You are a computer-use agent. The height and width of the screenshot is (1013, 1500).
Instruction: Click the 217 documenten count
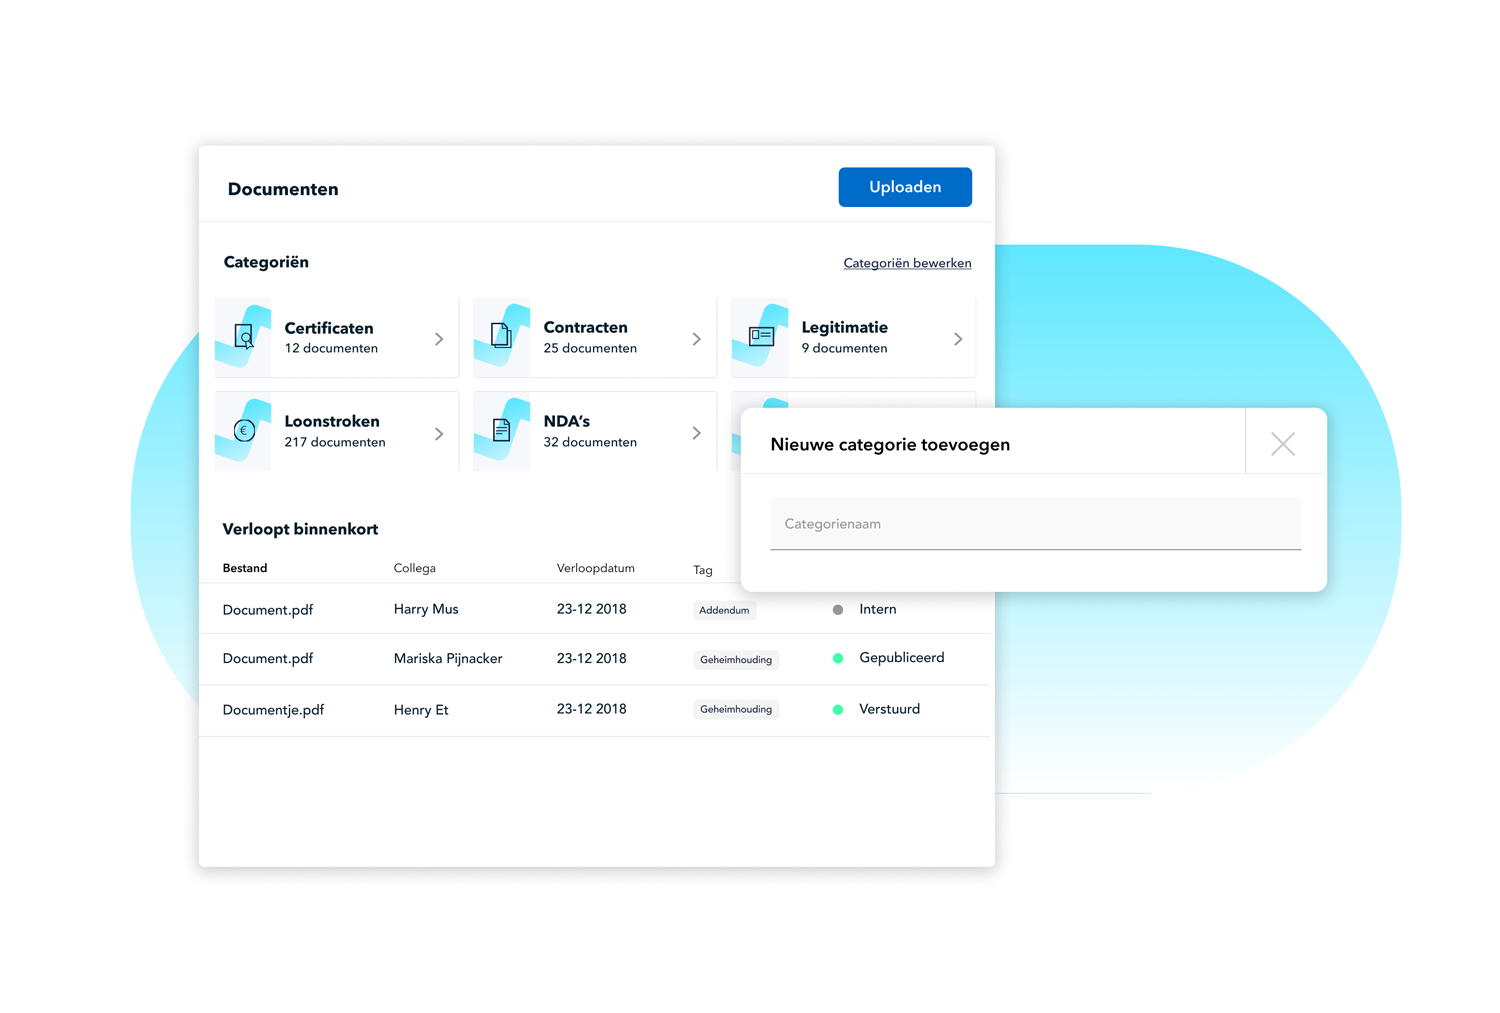(335, 442)
